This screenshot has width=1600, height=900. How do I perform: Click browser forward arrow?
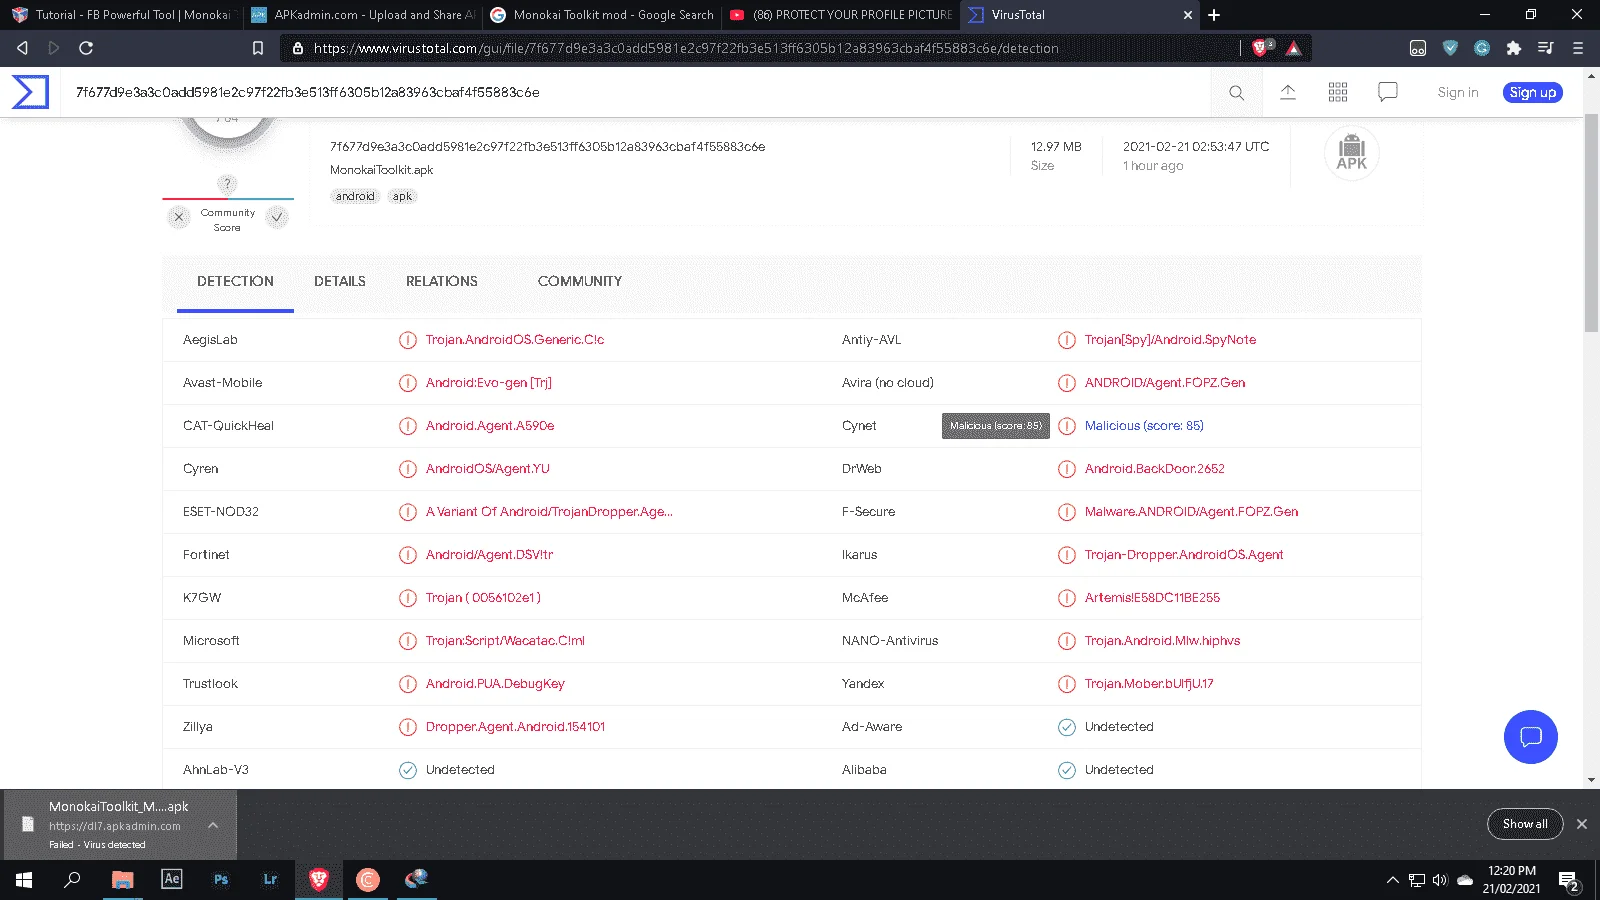[54, 48]
